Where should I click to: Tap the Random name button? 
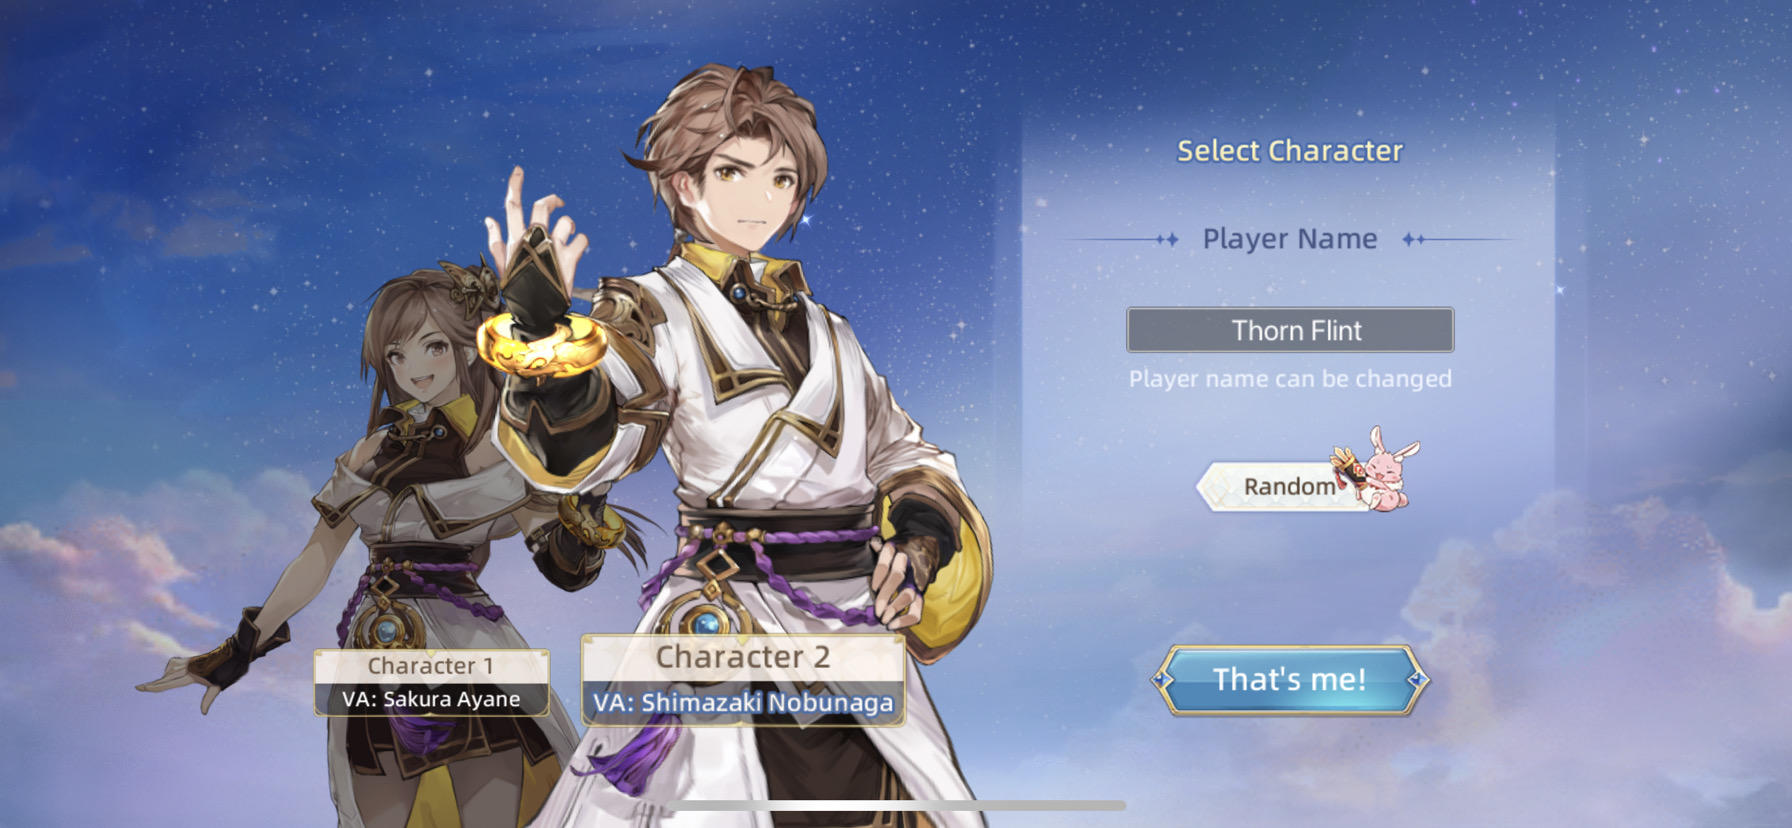coord(1289,486)
